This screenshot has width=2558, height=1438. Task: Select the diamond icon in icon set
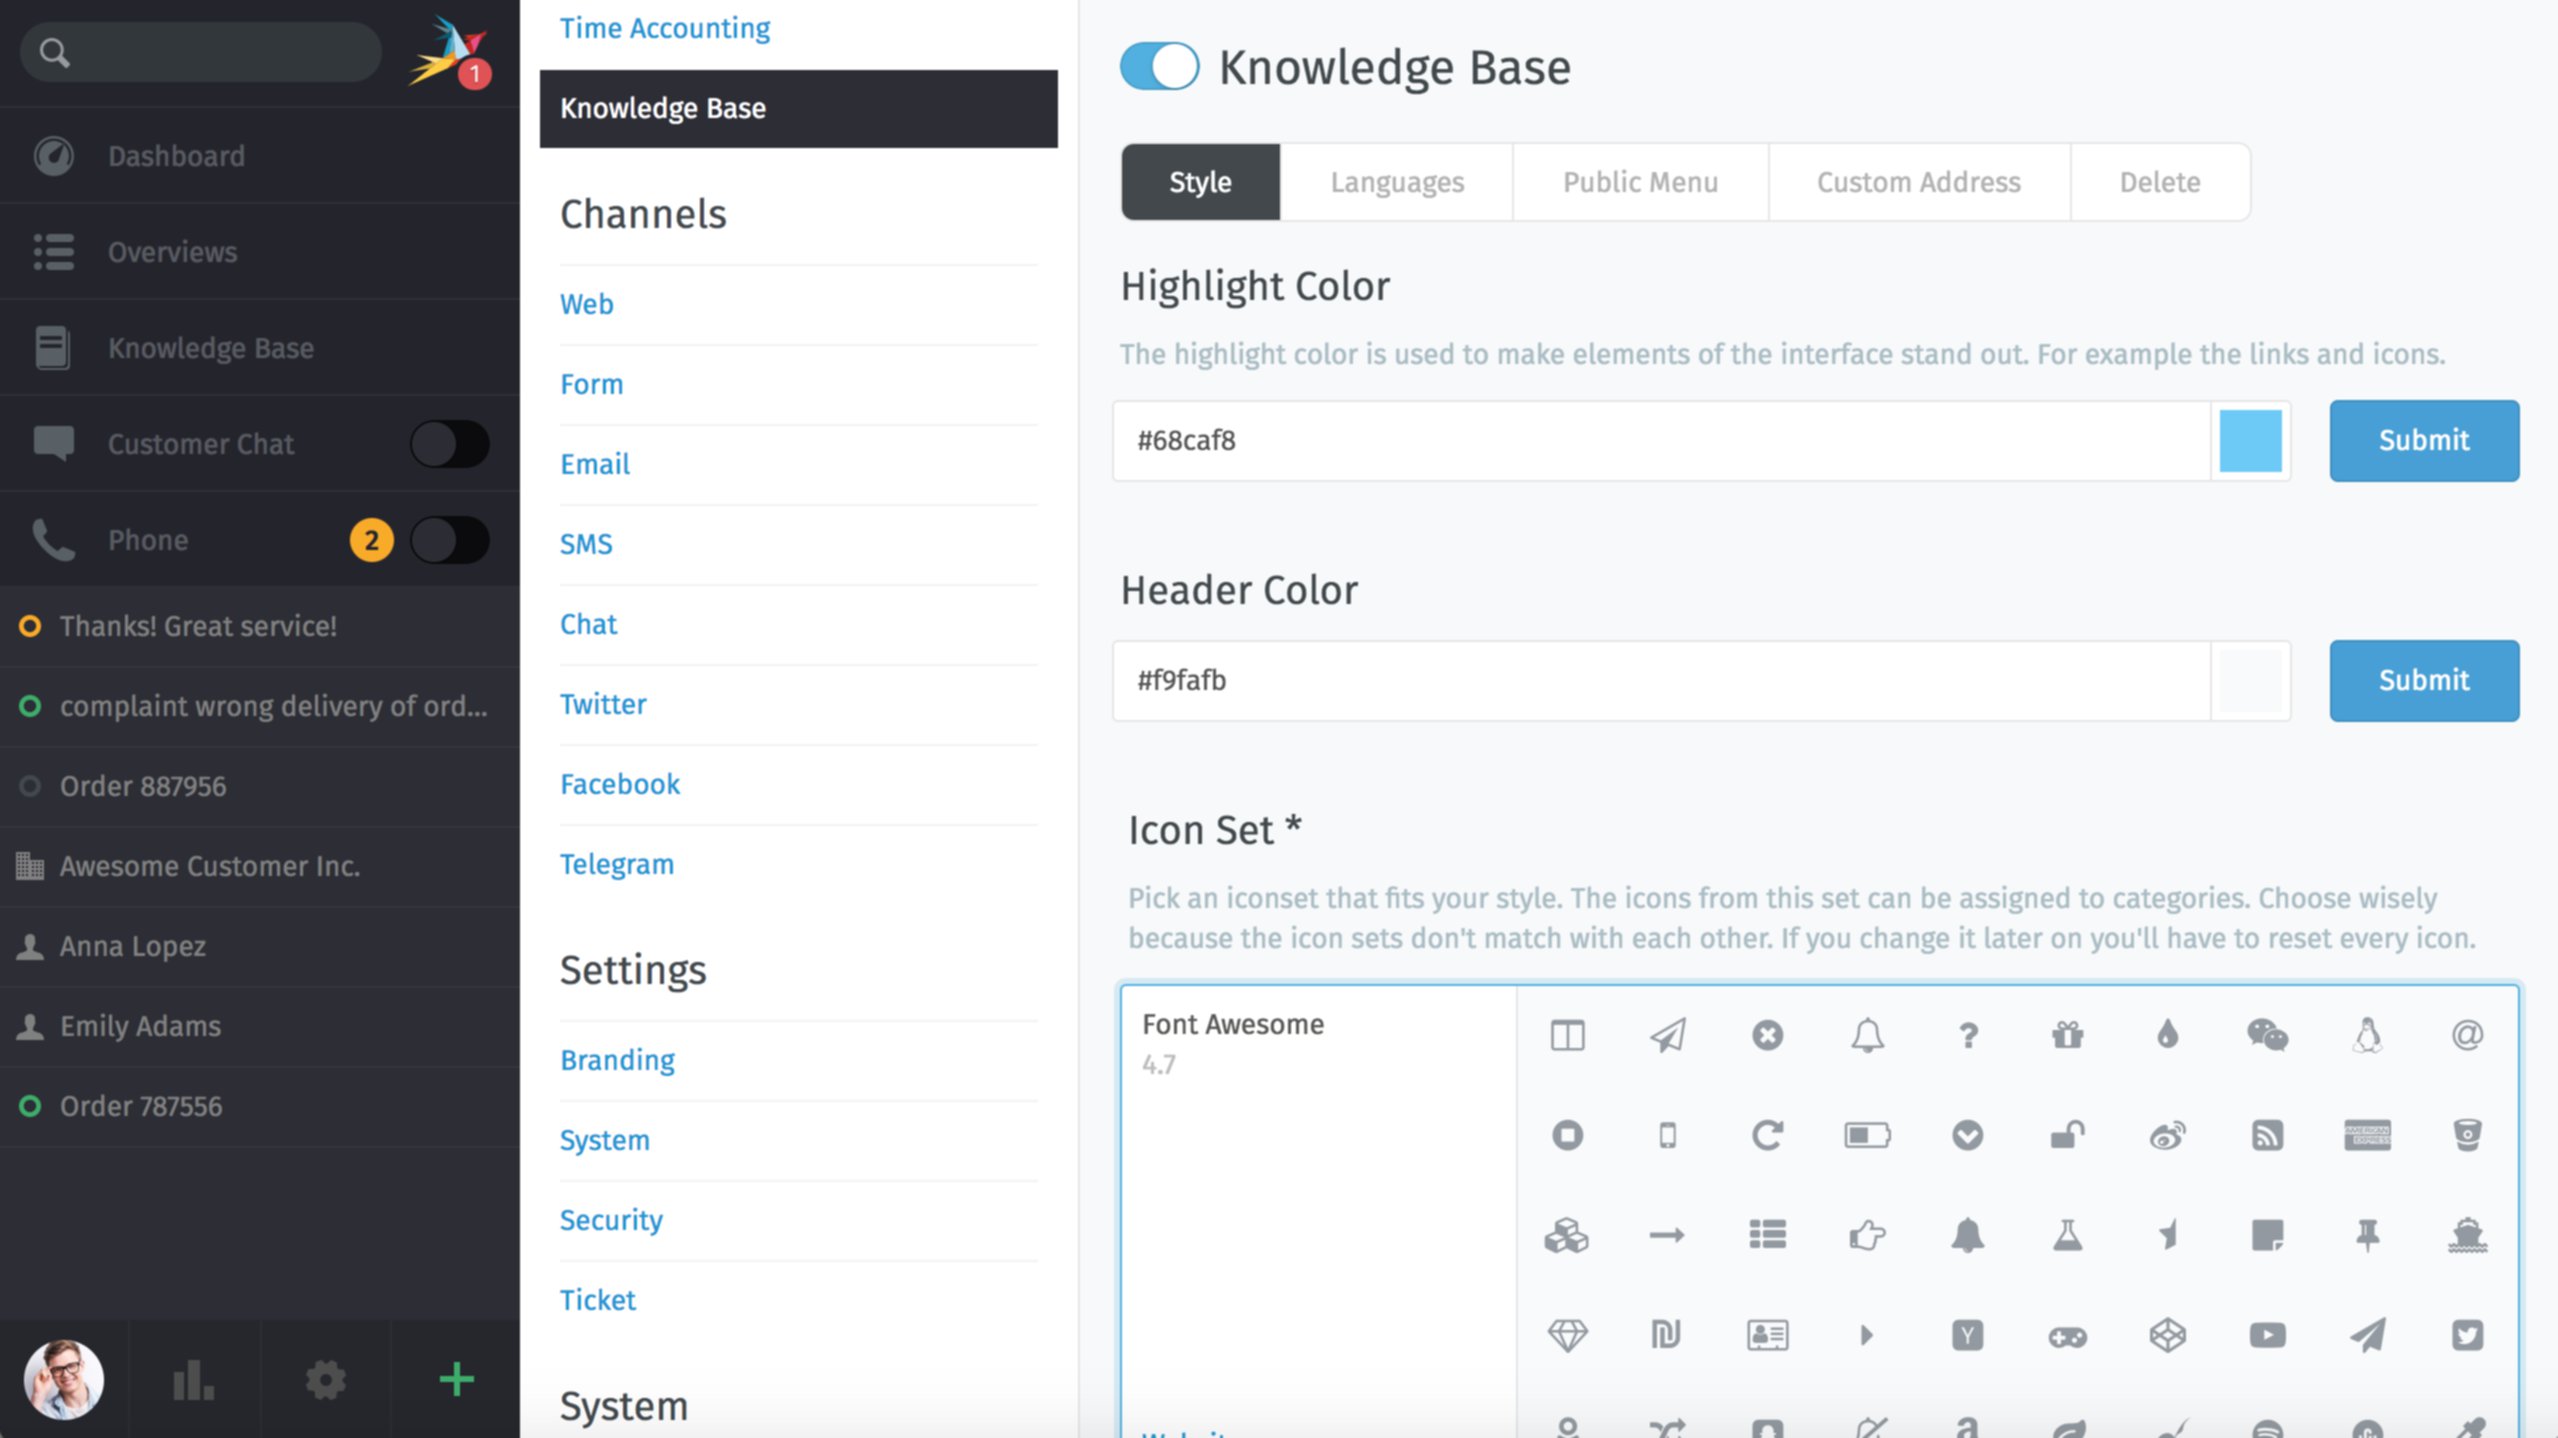(1567, 1335)
